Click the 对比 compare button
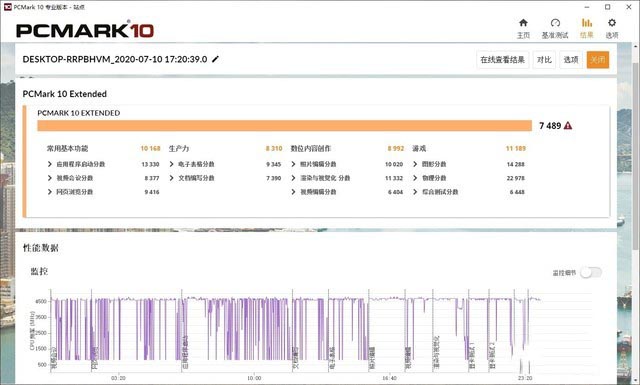The width and height of the screenshot is (640, 385). (x=544, y=60)
